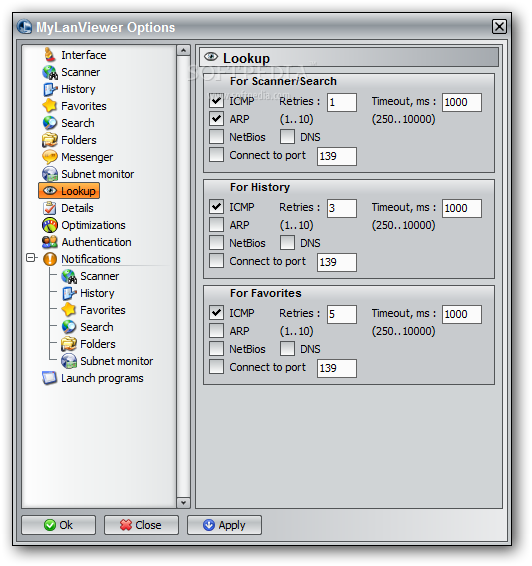Select the Scanner globe icon in top list

click(50, 72)
